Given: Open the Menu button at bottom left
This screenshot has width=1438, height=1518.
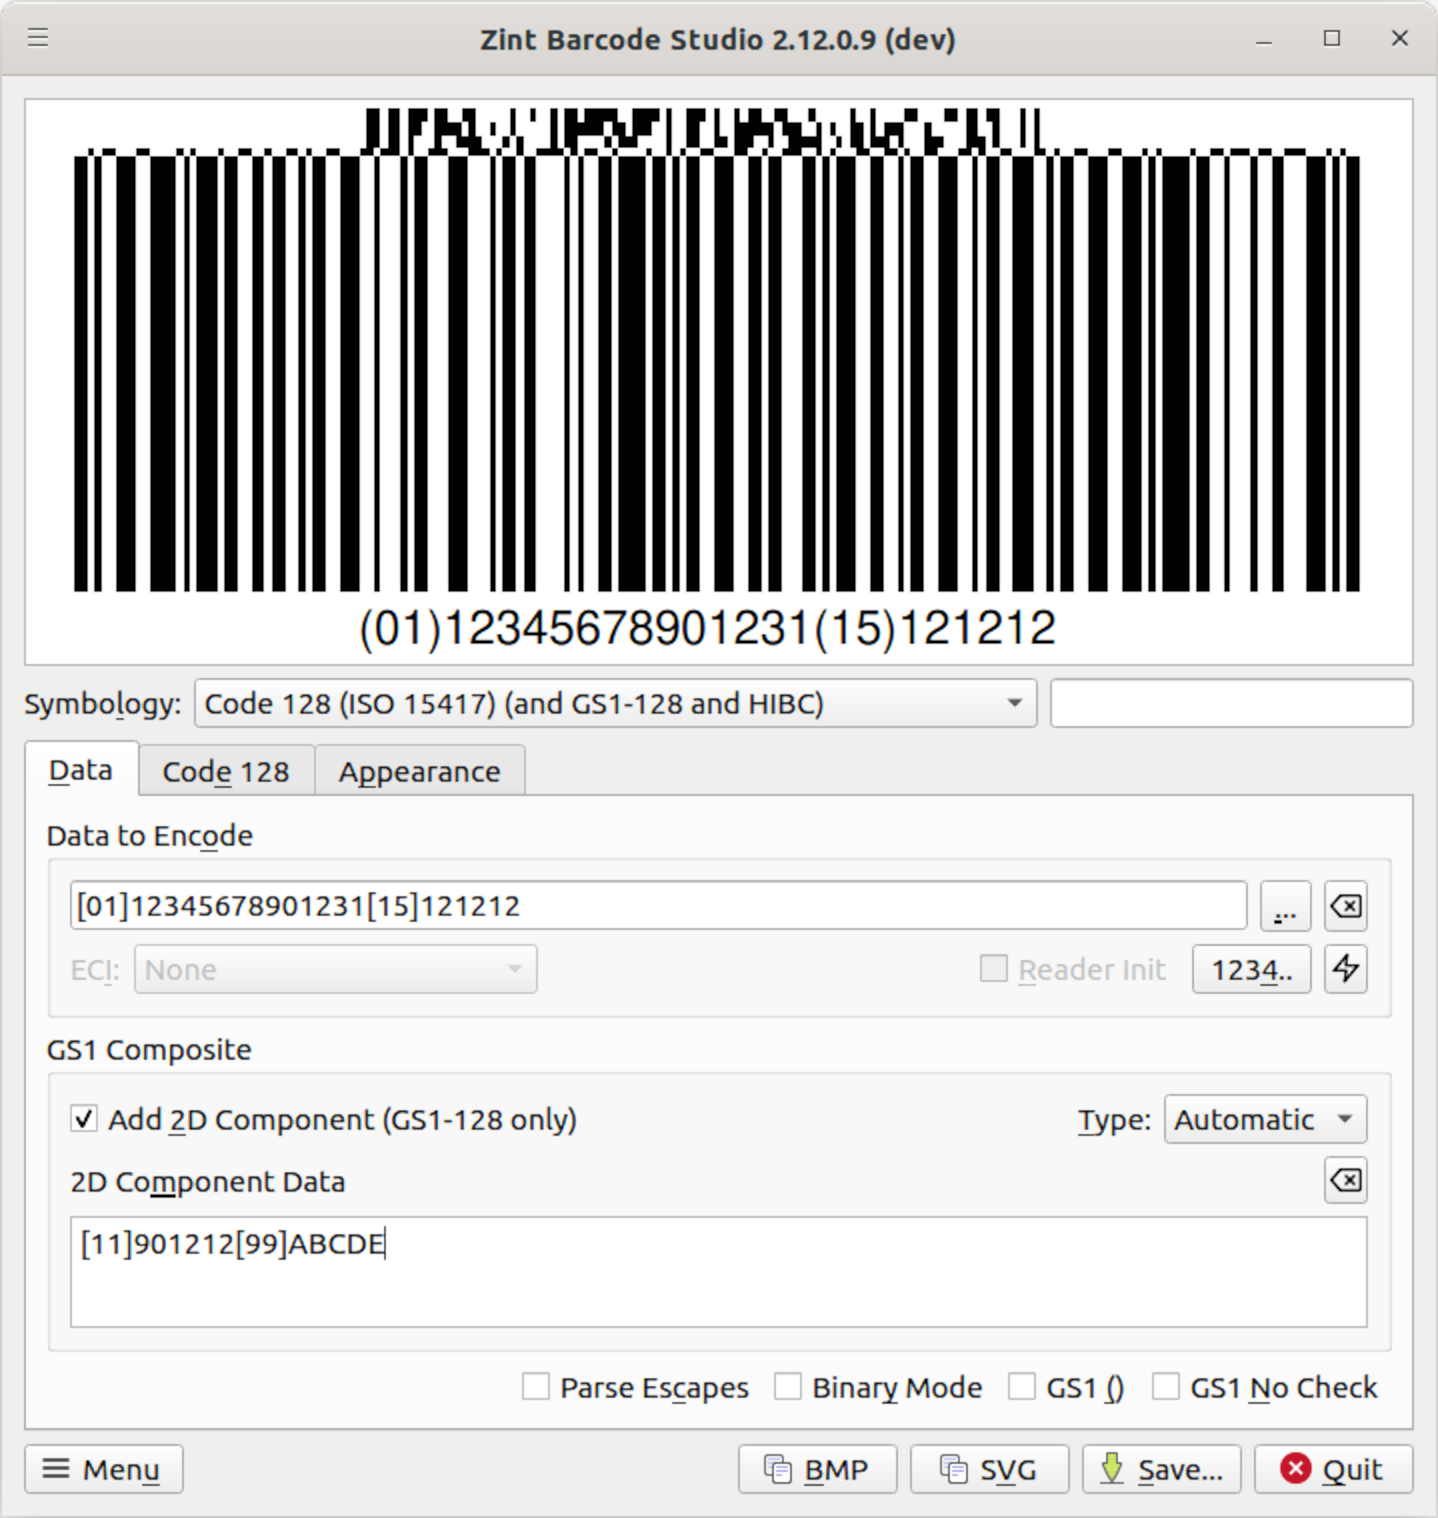Looking at the screenshot, I should point(103,1469).
